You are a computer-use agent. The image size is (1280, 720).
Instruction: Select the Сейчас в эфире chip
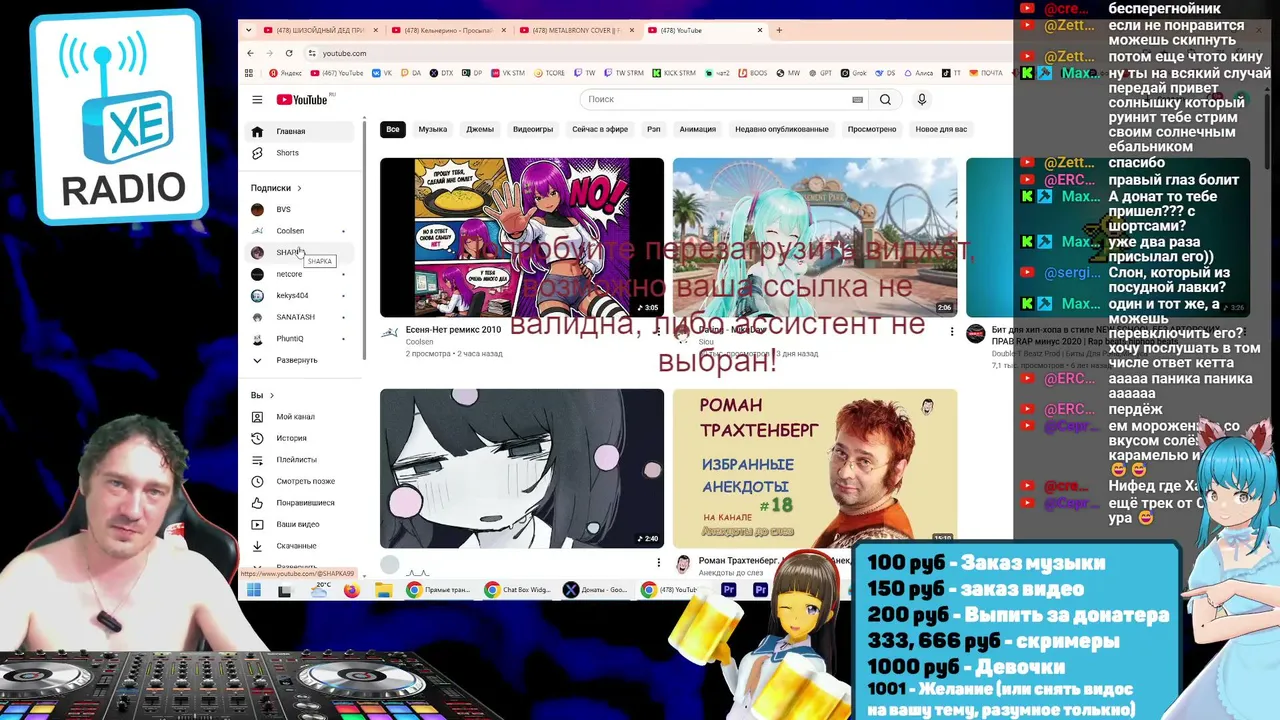coord(600,129)
